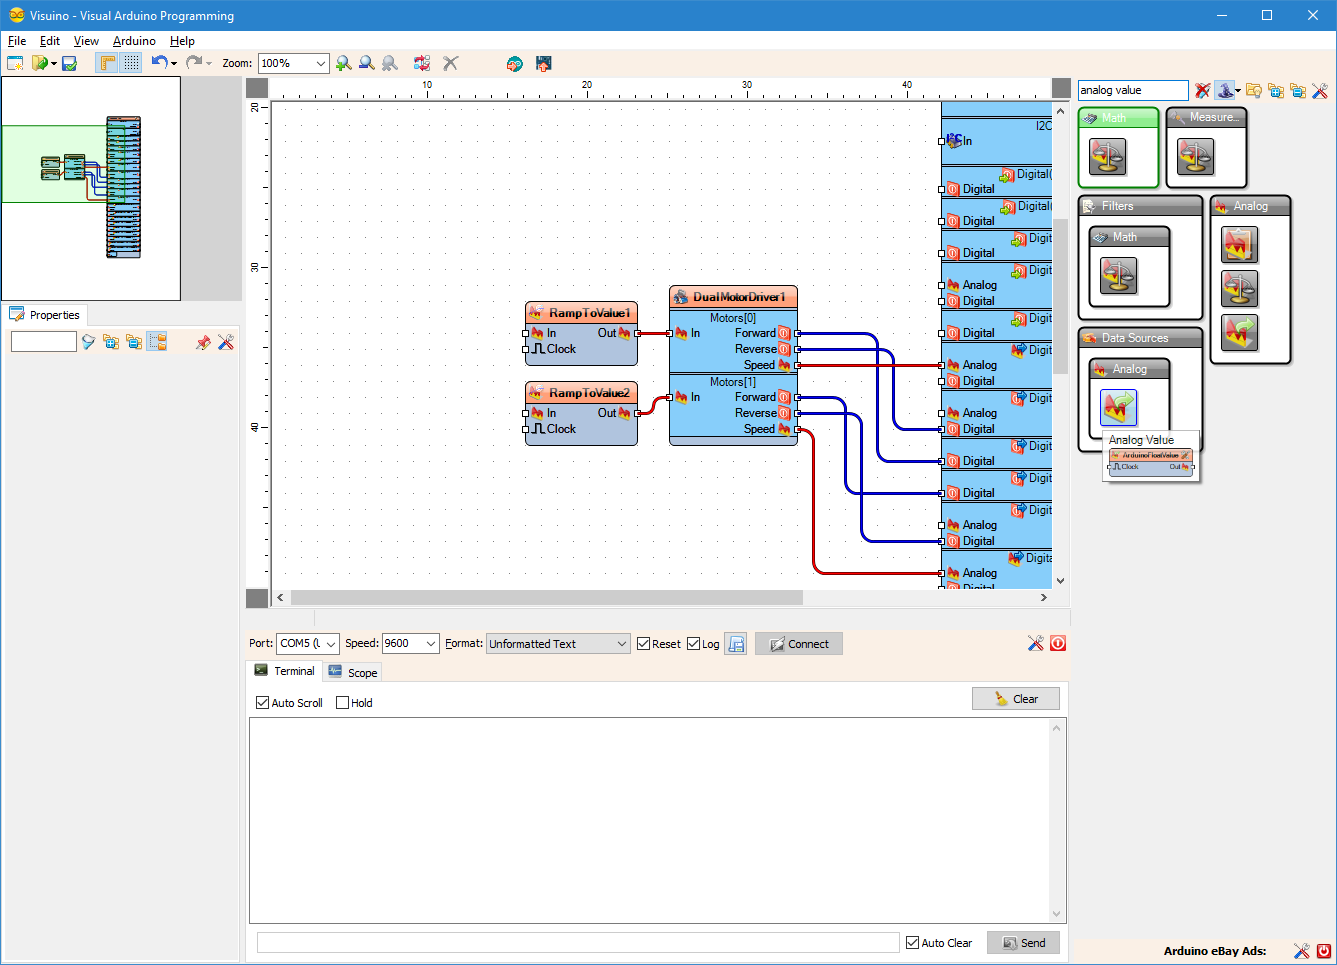Viewport: 1337px width, 965px height.
Task: Clear the component search filter
Action: [1202, 90]
